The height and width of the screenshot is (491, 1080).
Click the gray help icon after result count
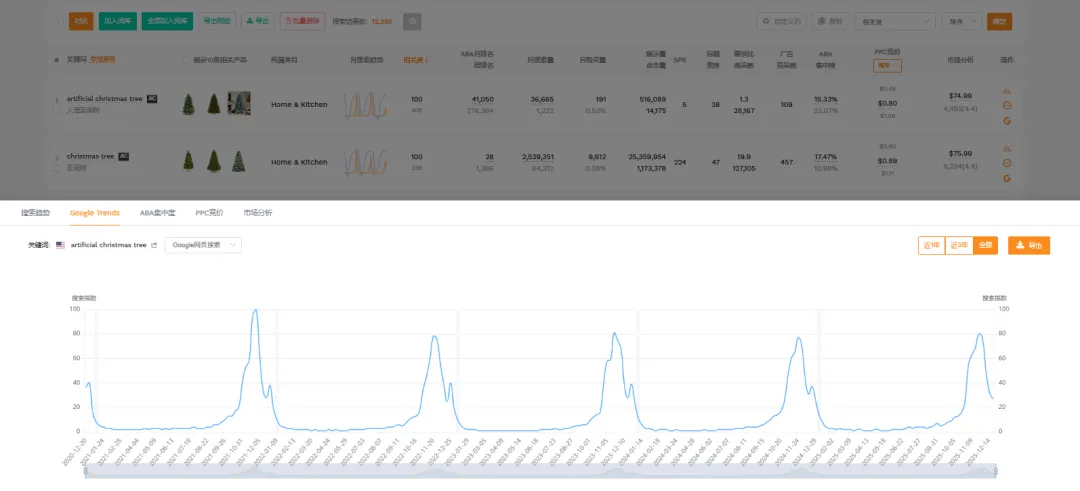pyautogui.click(x=412, y=21)
